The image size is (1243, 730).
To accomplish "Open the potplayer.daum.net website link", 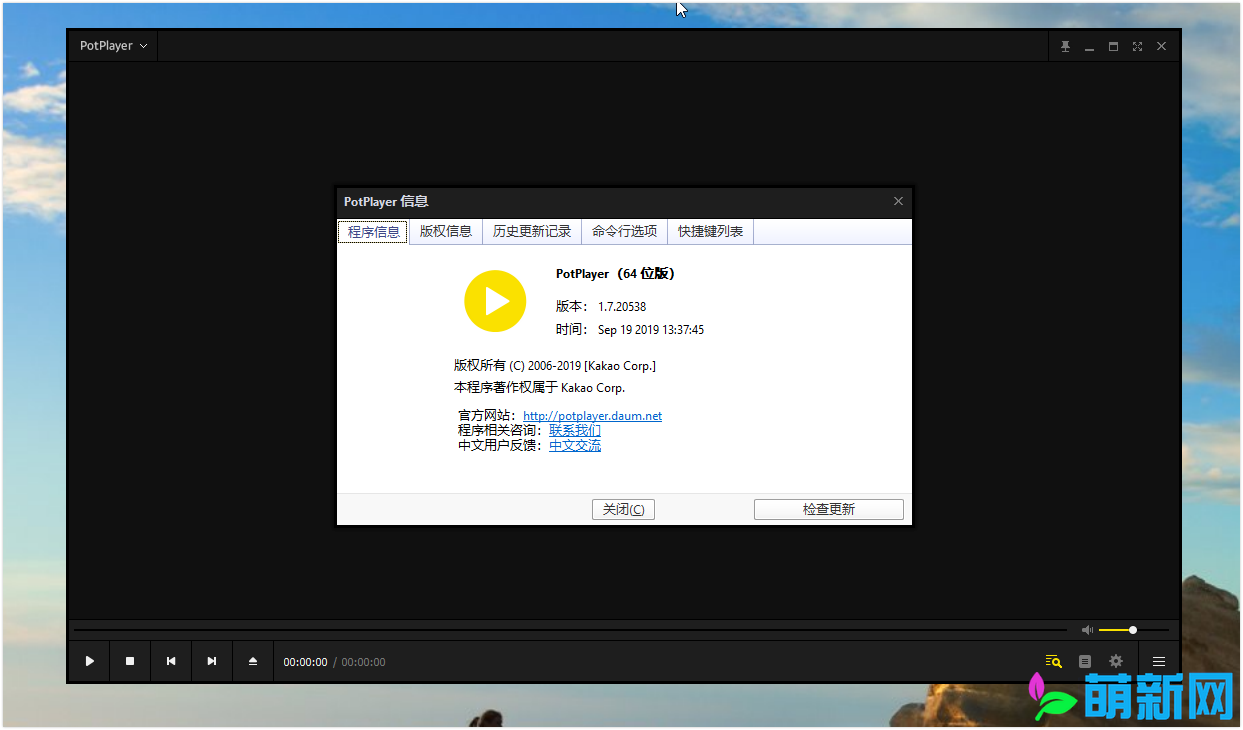I will click(x=592, y=416).
